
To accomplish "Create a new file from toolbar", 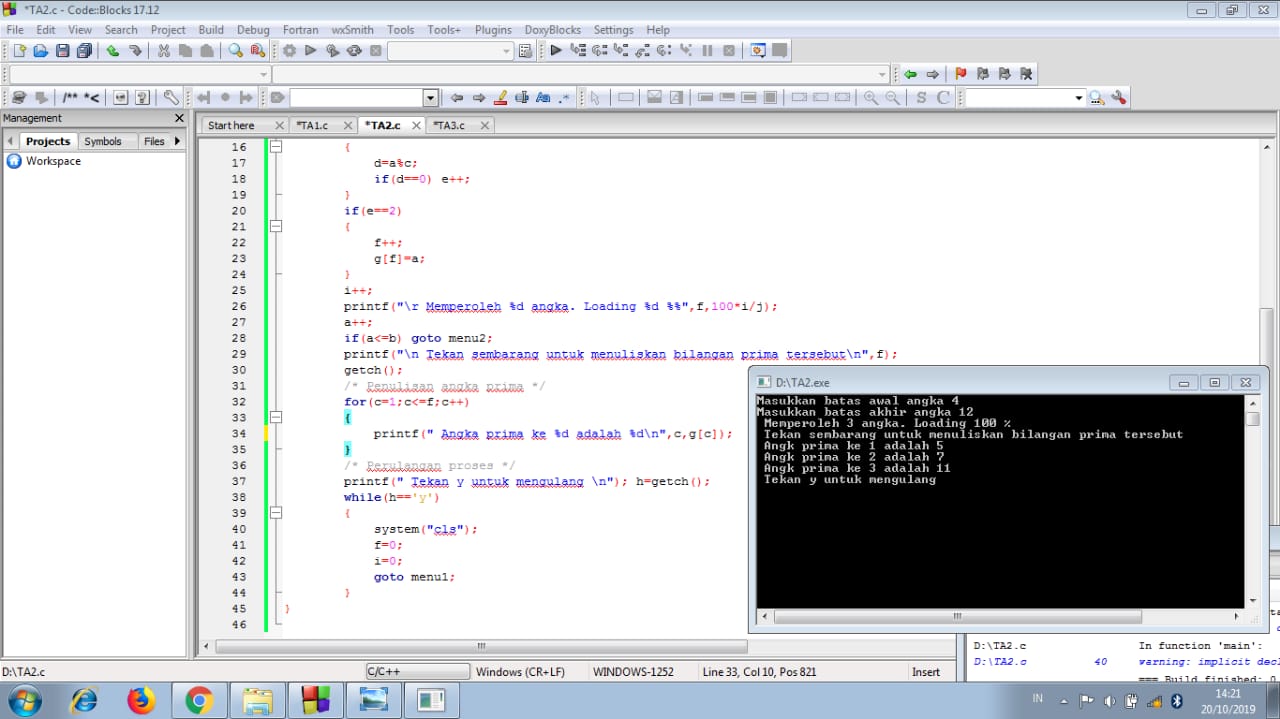I will click(19, 51).
